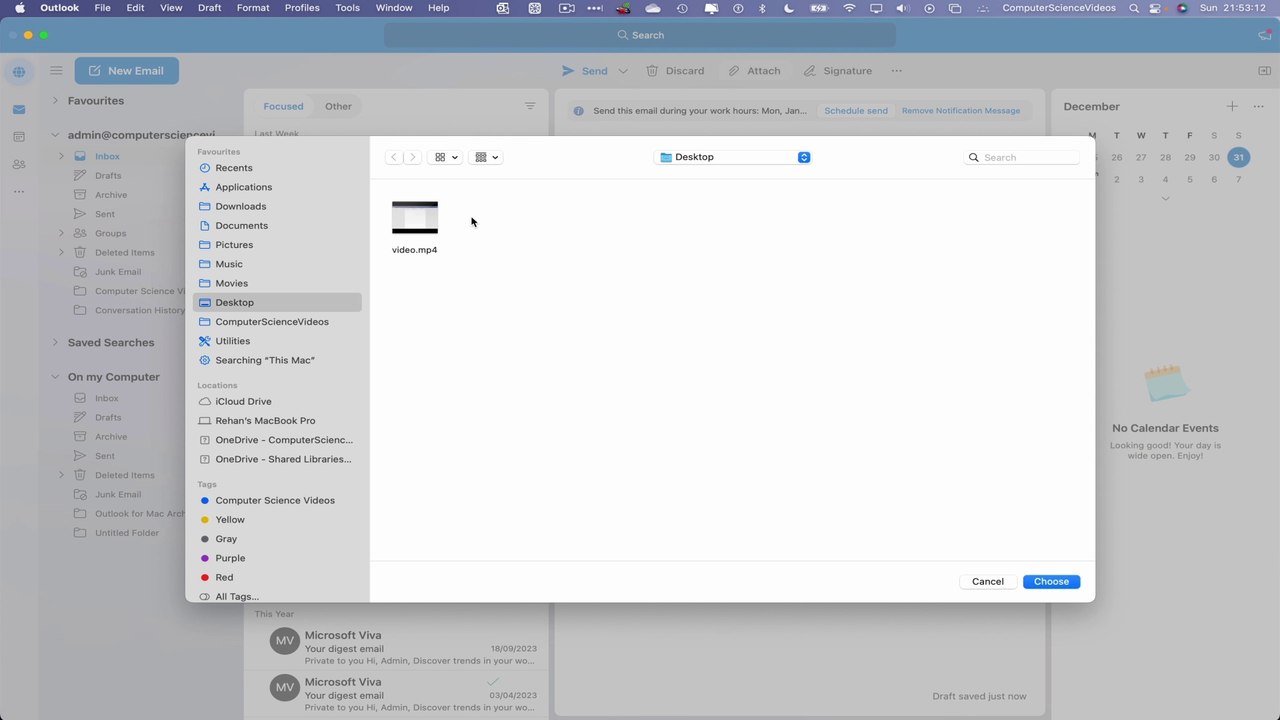This screenshot has width=1280, height=720.
Task: Open the Documents folder in sidebar
Action: click(x=277, y=225)
